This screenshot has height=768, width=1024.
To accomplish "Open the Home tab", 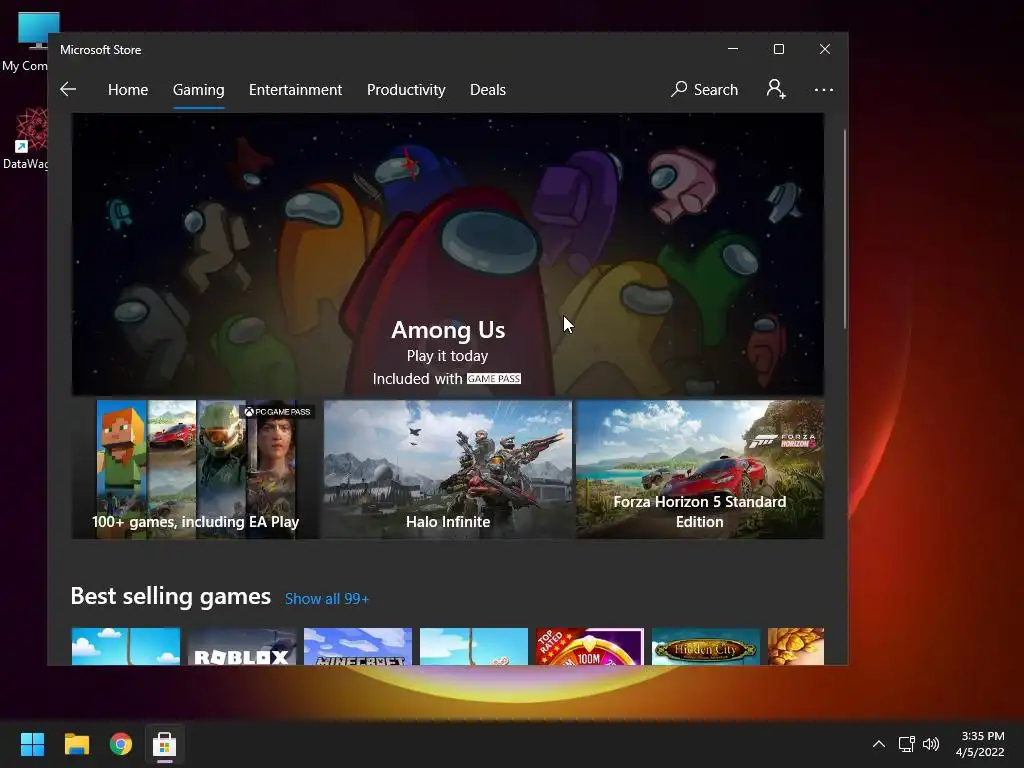I will coord(128,89).
